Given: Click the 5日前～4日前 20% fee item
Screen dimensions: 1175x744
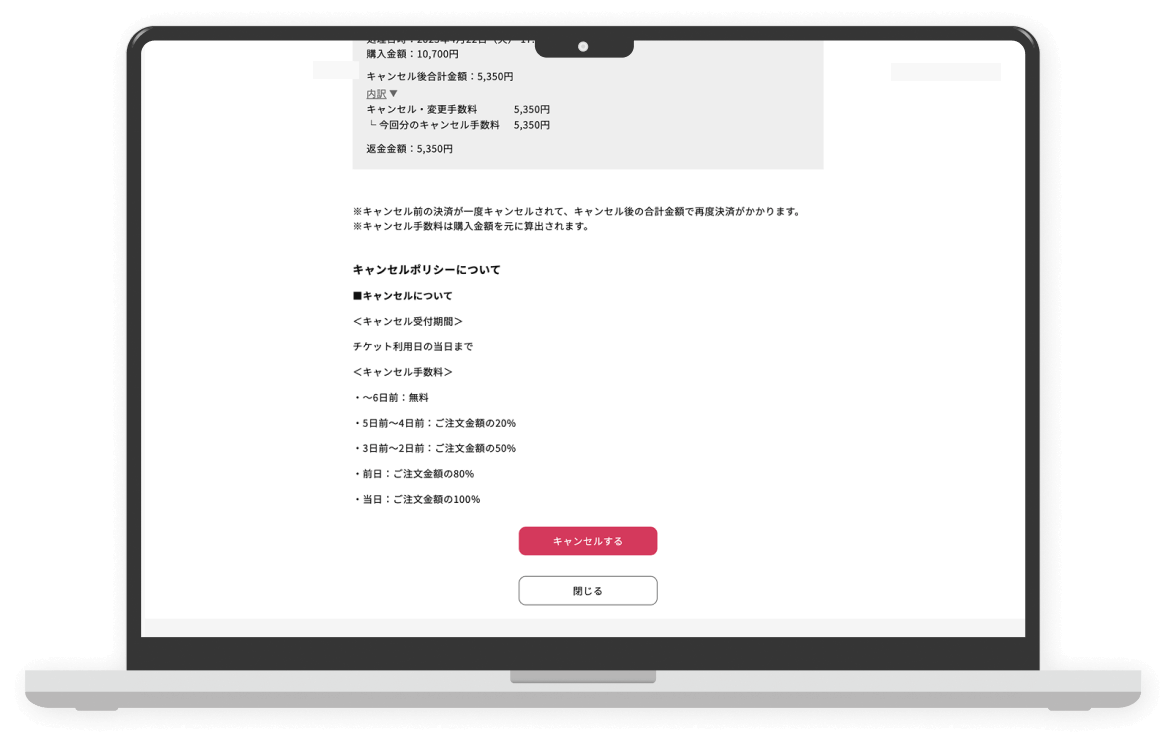Looking at the screenshot, I should click(x=435, y=423).
